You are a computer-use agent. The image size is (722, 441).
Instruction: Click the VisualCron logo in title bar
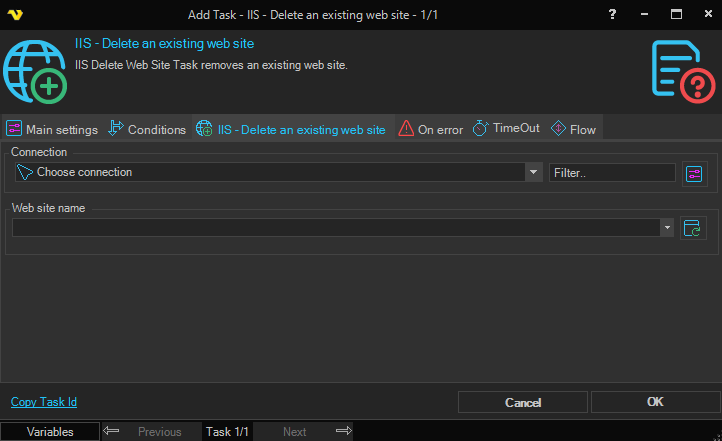tap(15, 15)
